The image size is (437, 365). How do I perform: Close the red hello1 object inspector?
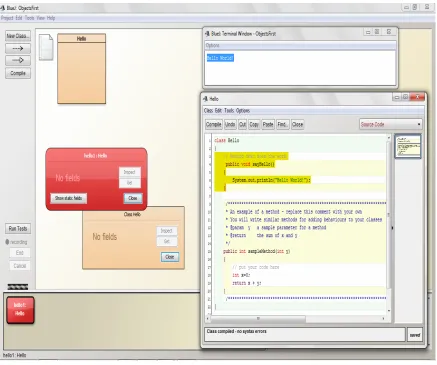click(133, 198)
